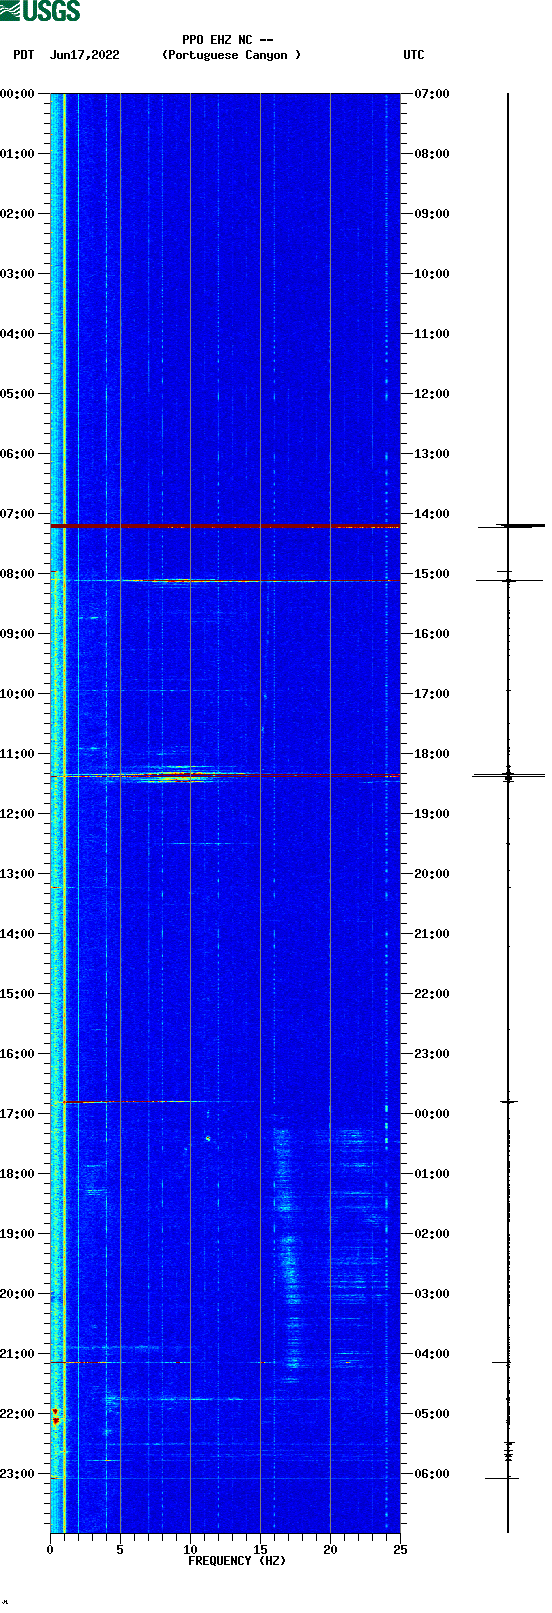Click the 06:00 UTC time label
This screenshot has height=1613, width=552.
click(x=432, y=1474)
